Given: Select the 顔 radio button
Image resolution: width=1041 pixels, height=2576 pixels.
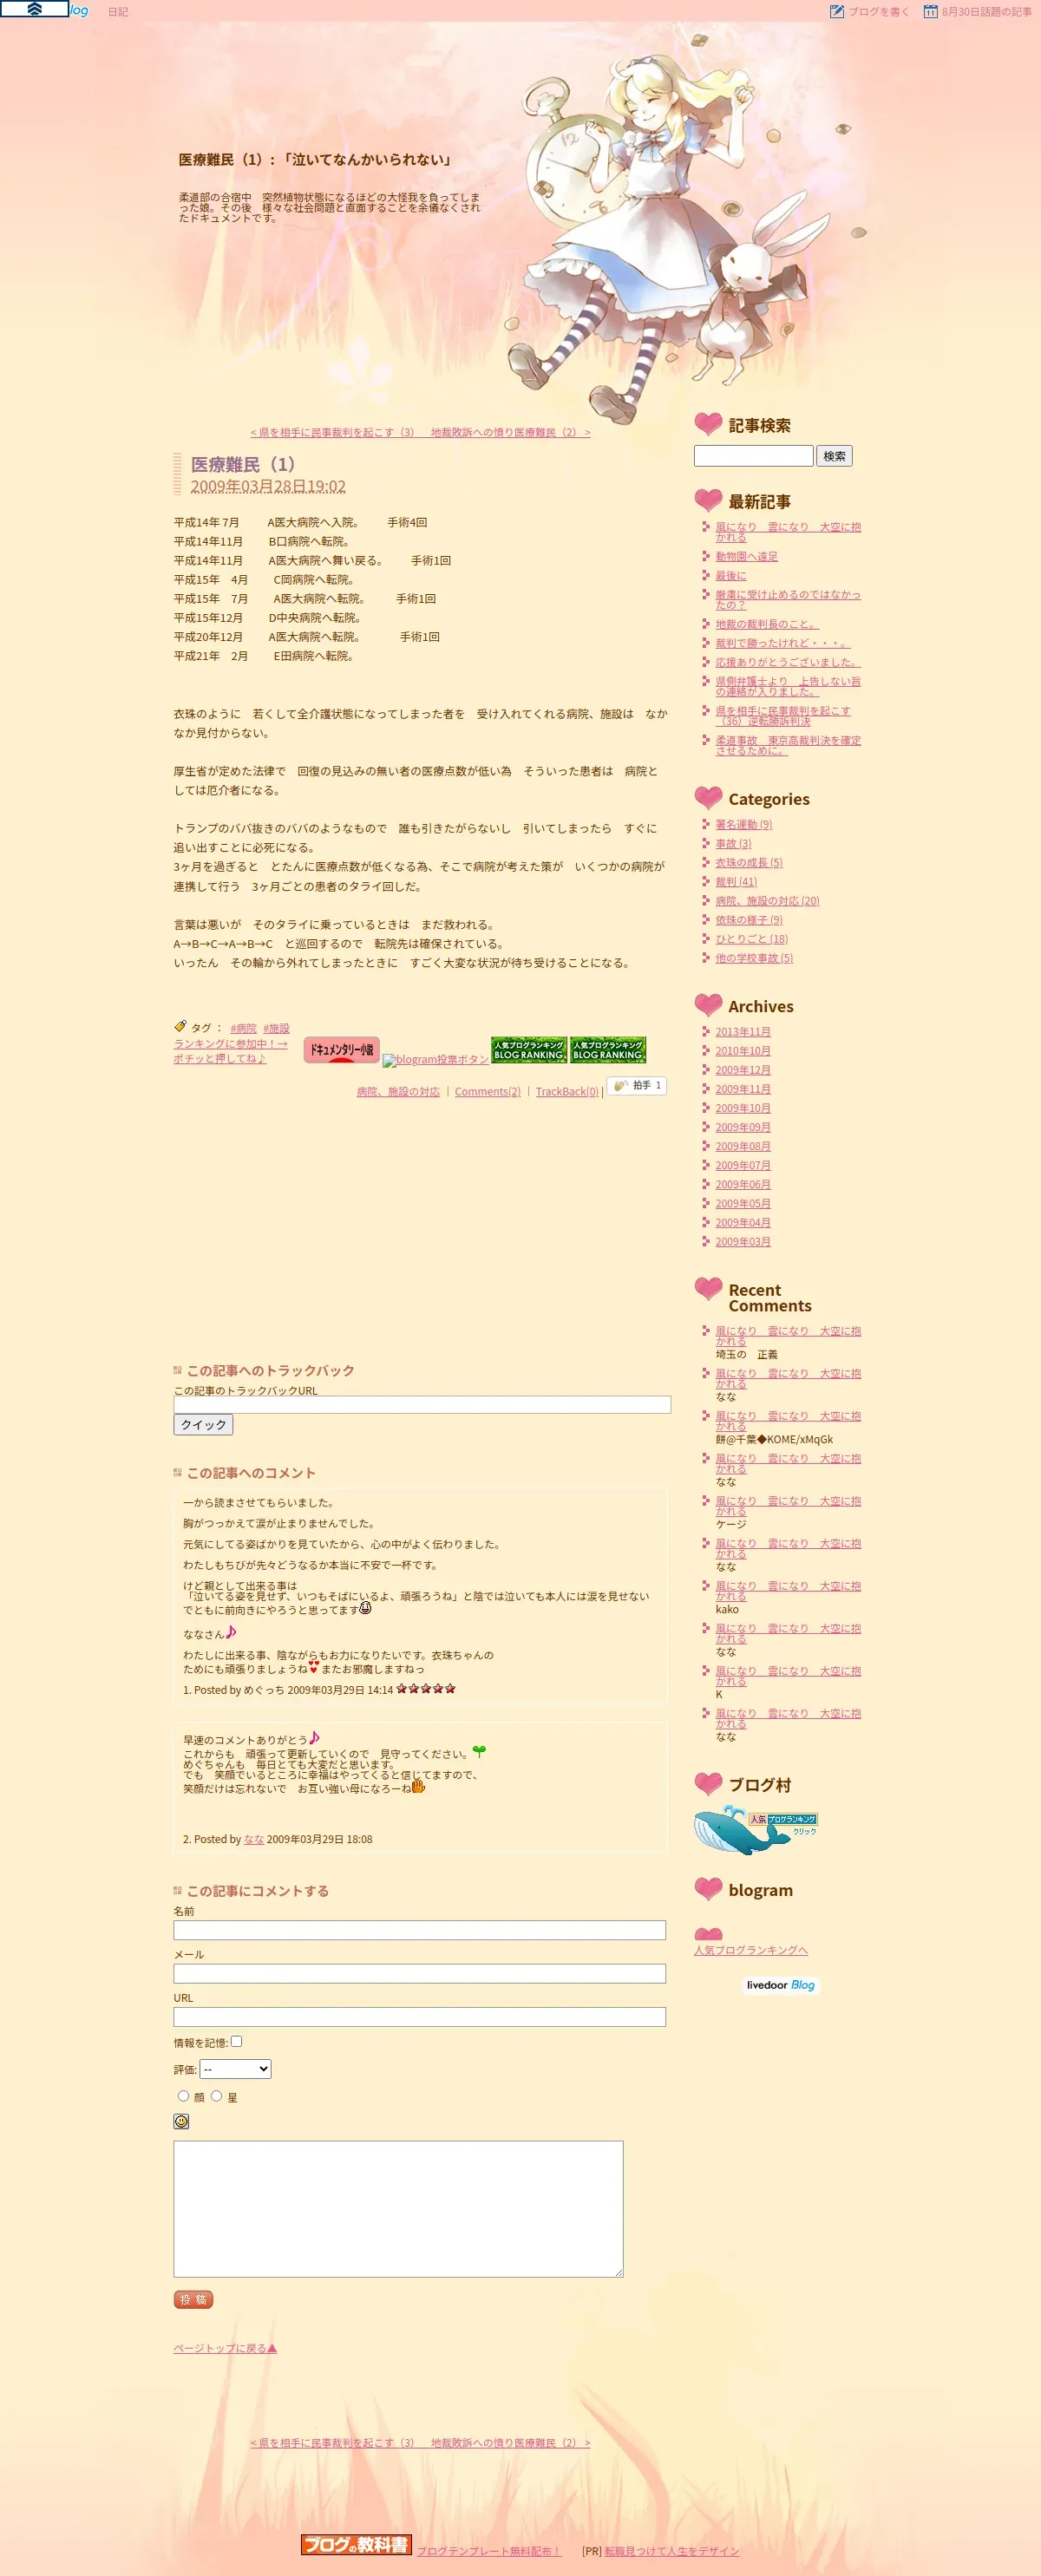Looking at the screenshot, I should (x=183, y=2096).
